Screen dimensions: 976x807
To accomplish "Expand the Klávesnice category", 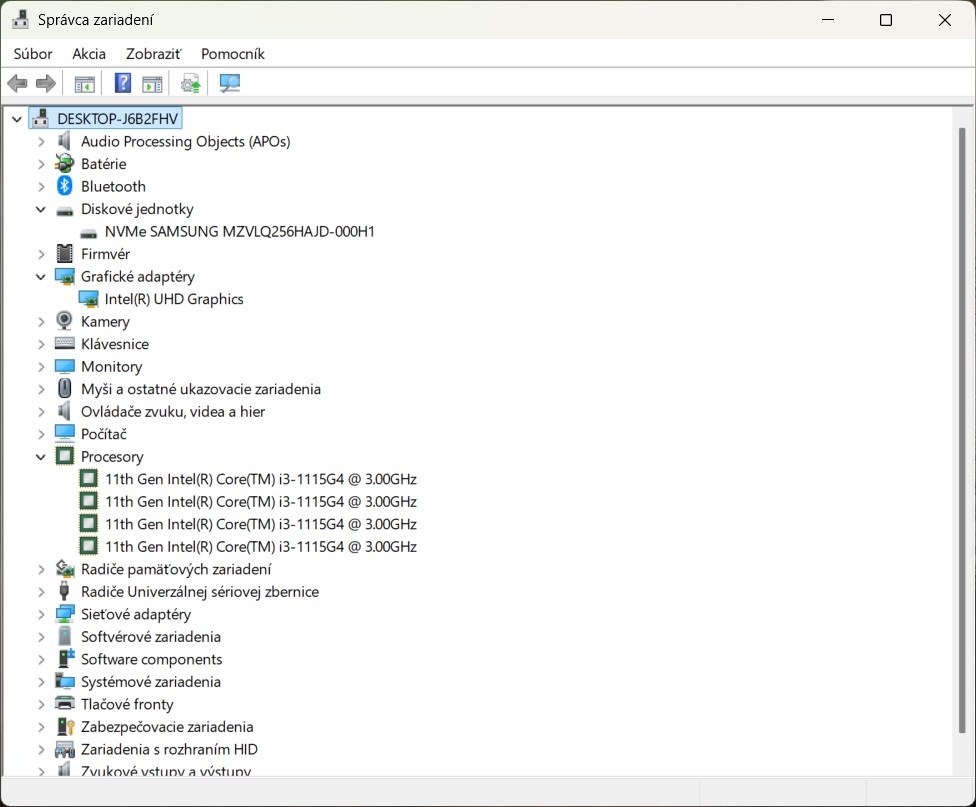I will (x=41, y=344).
